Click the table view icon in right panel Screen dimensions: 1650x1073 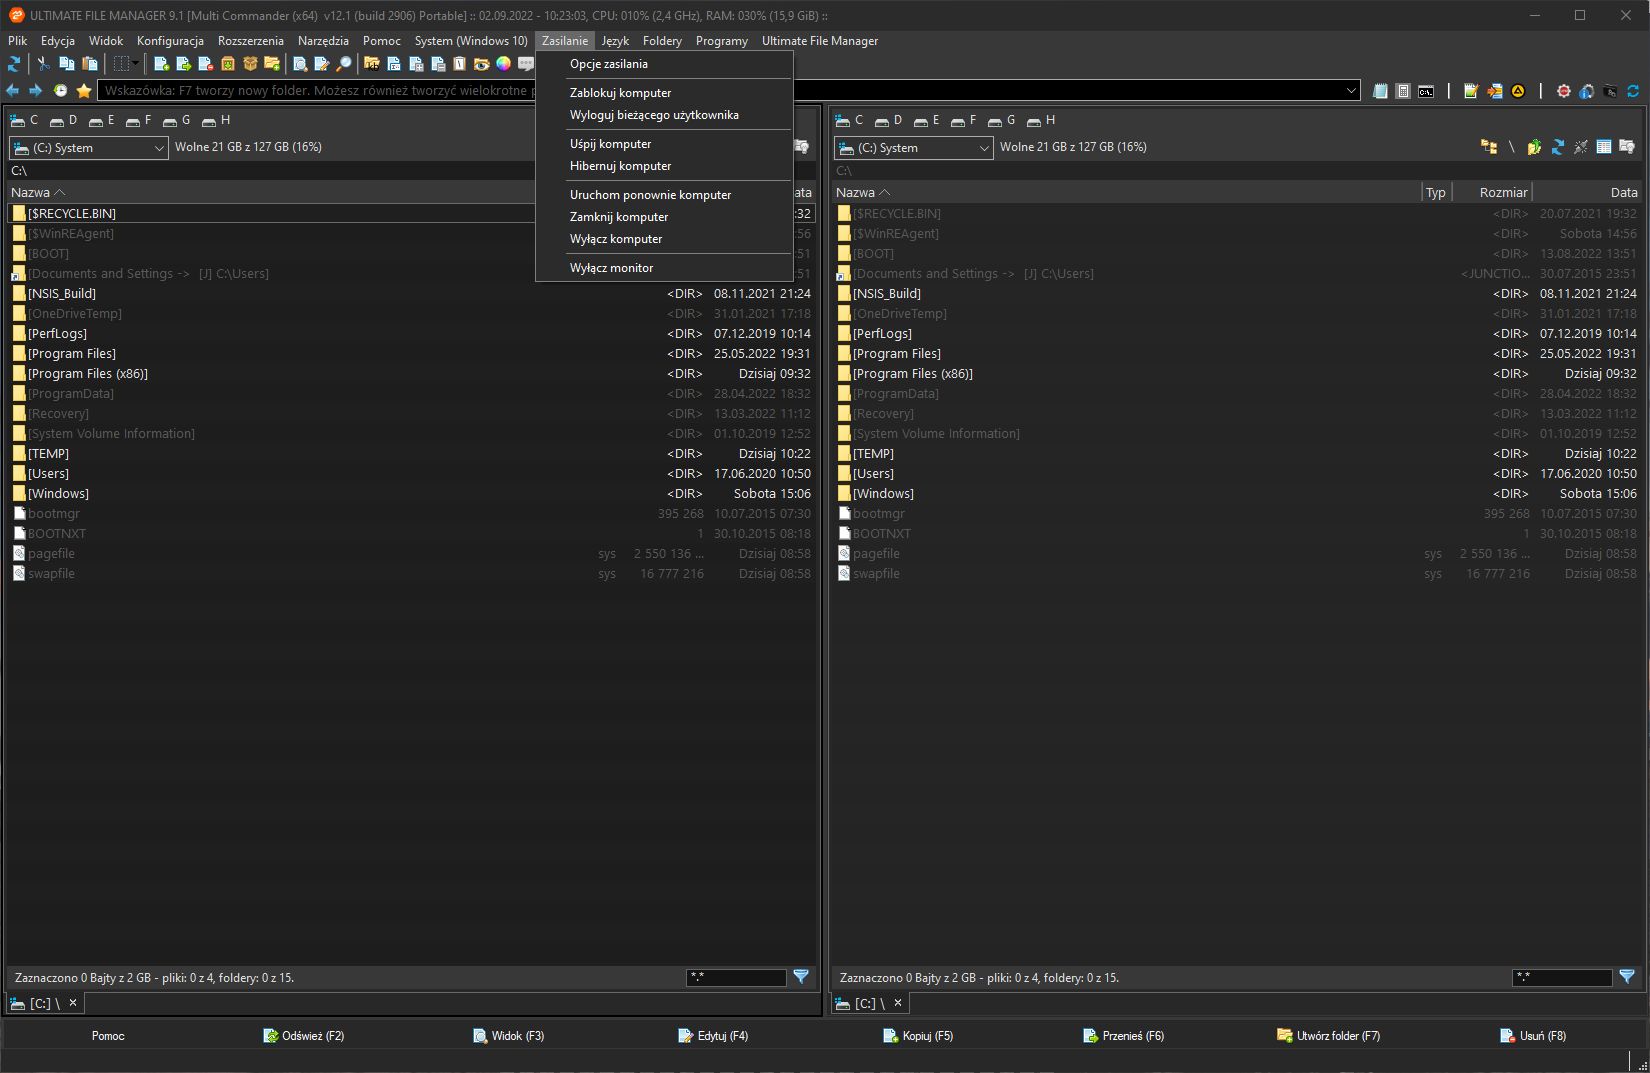[1604, 147]
